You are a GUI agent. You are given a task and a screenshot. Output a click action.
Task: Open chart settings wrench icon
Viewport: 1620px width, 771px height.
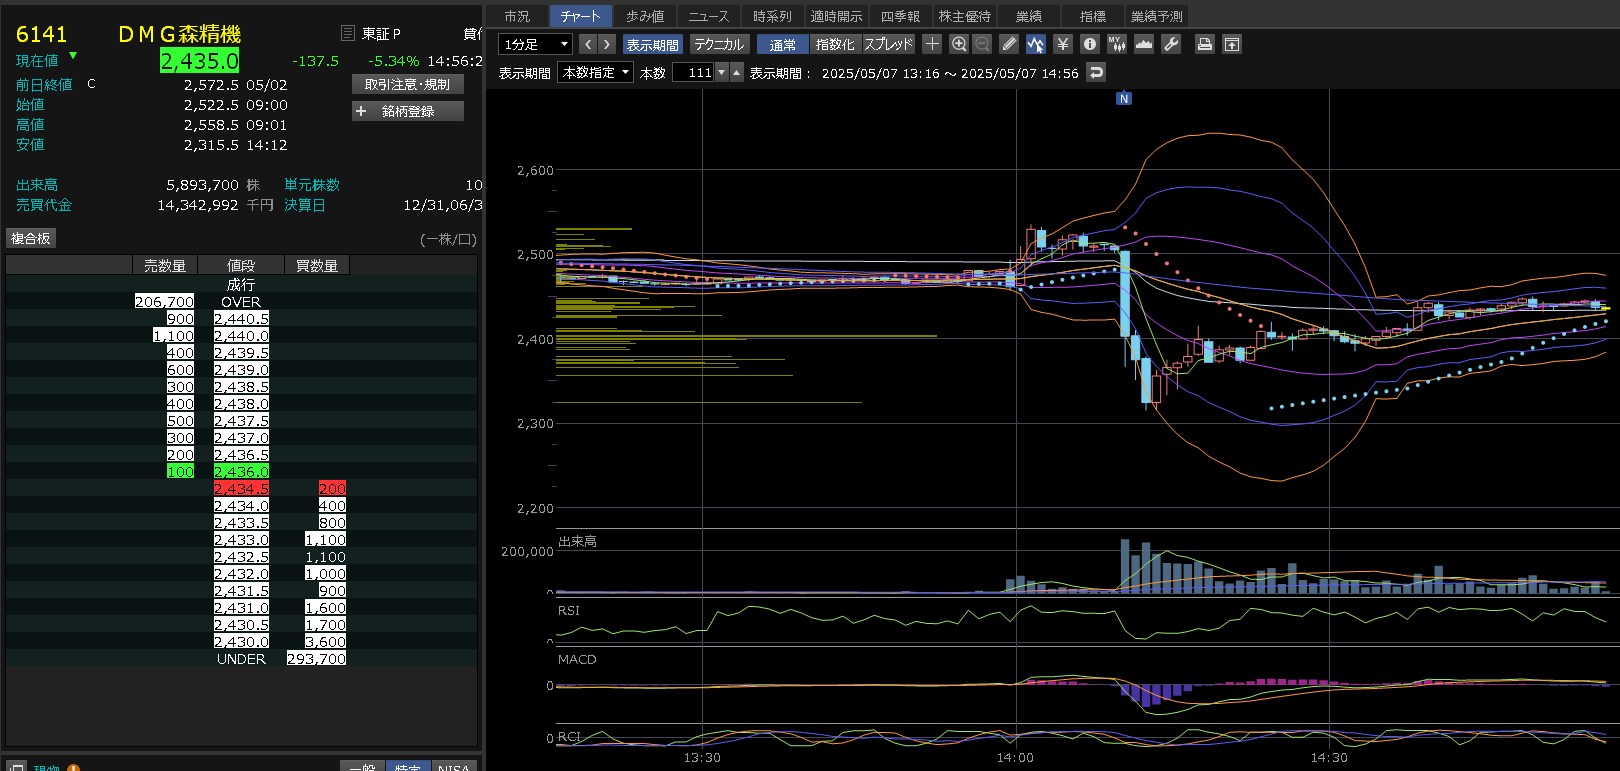click(x=1171, y=44)
